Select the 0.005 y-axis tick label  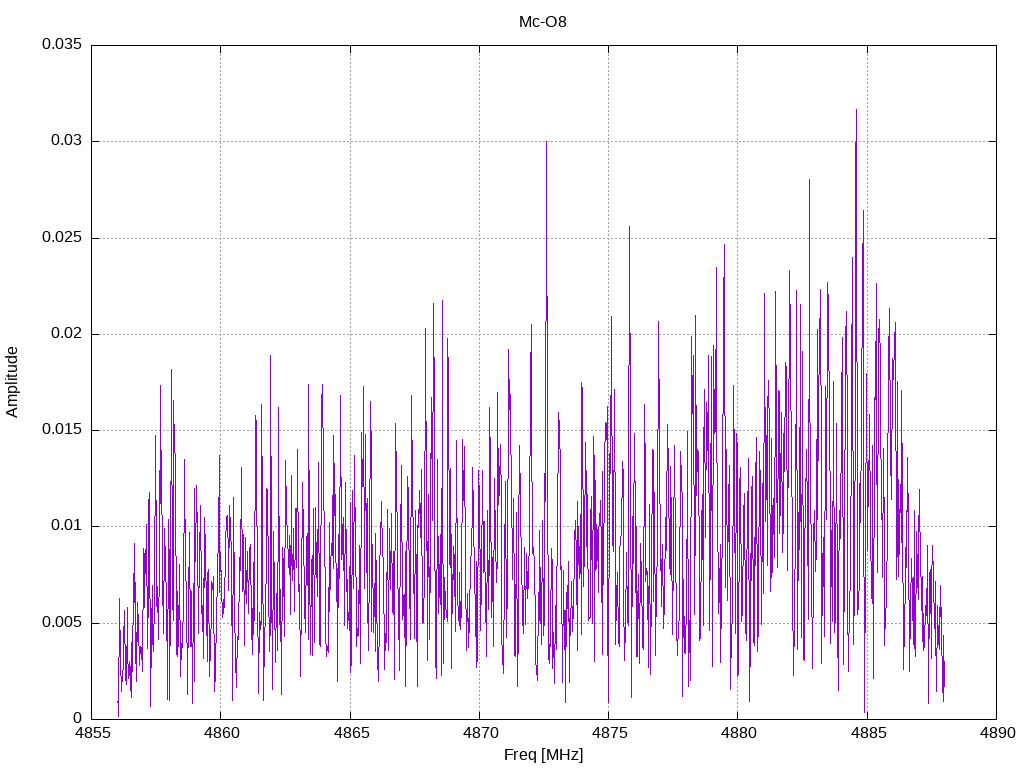click(x=61, y=623)
